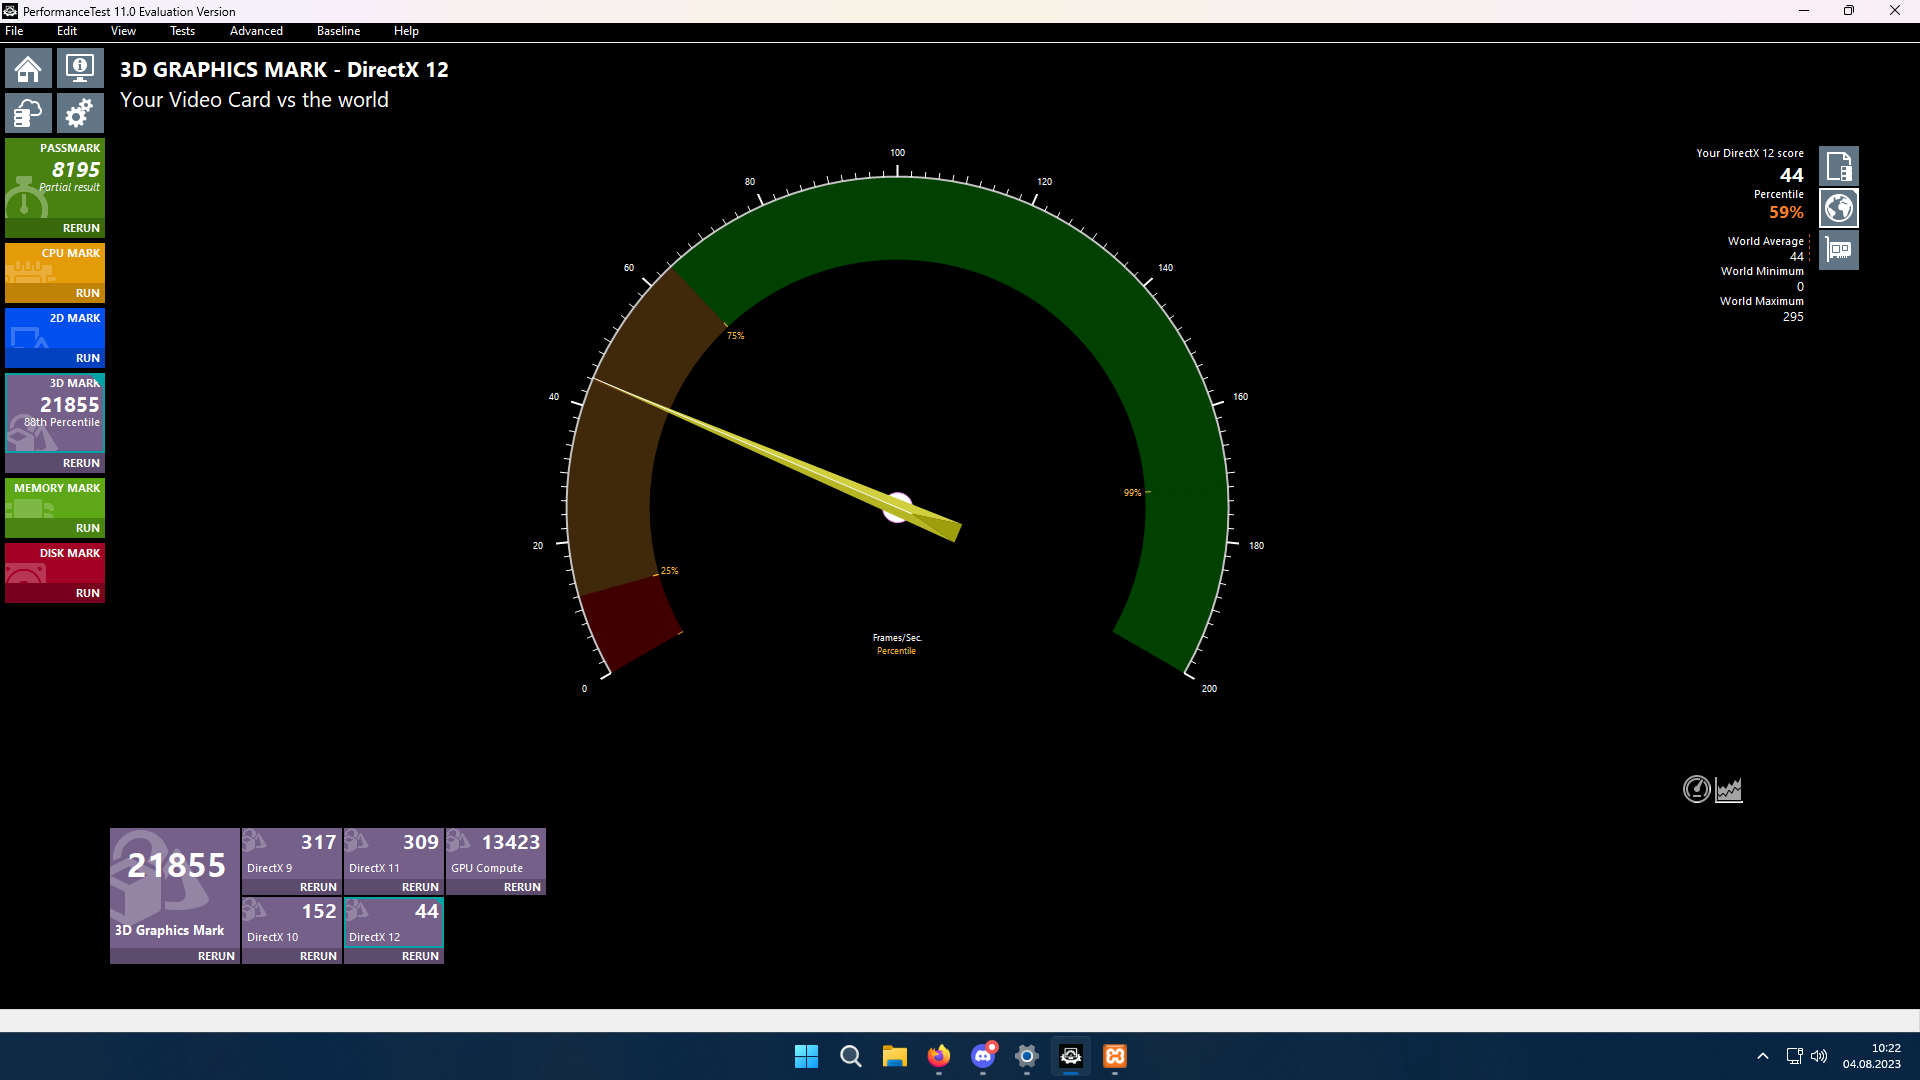Rerun the DirectX 9 test
This screenshot has height=1080, width=1920.
318,887
